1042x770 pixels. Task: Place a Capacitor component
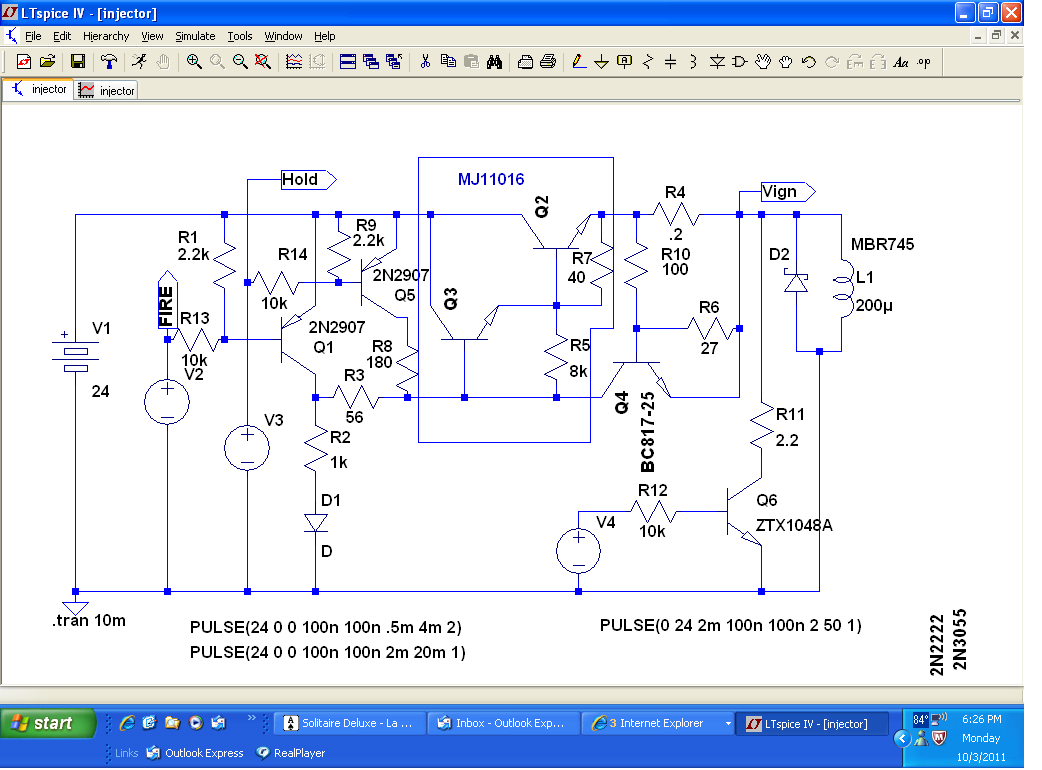point(671,62)
